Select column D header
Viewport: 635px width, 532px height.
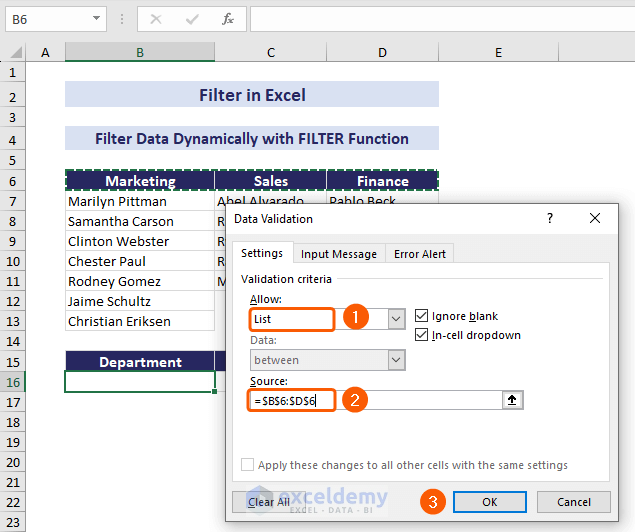(382, 53)
